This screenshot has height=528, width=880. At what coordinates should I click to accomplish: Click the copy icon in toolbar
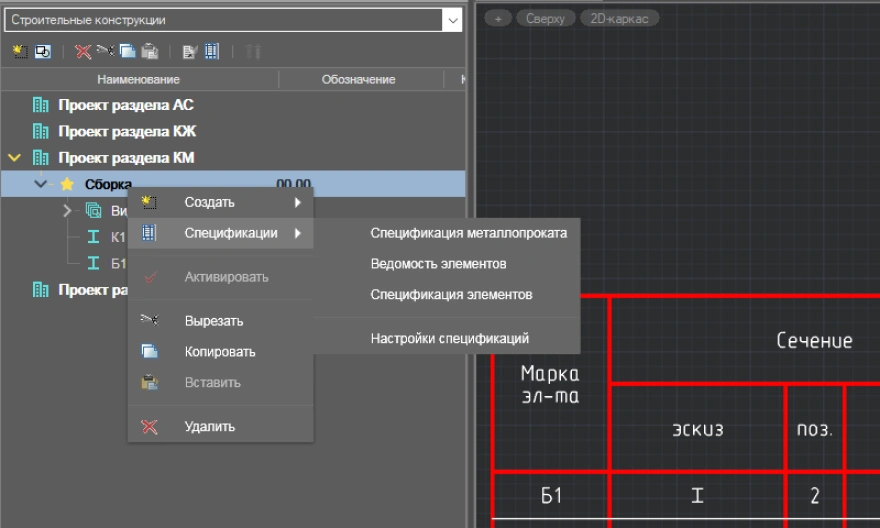coord(127,51)
